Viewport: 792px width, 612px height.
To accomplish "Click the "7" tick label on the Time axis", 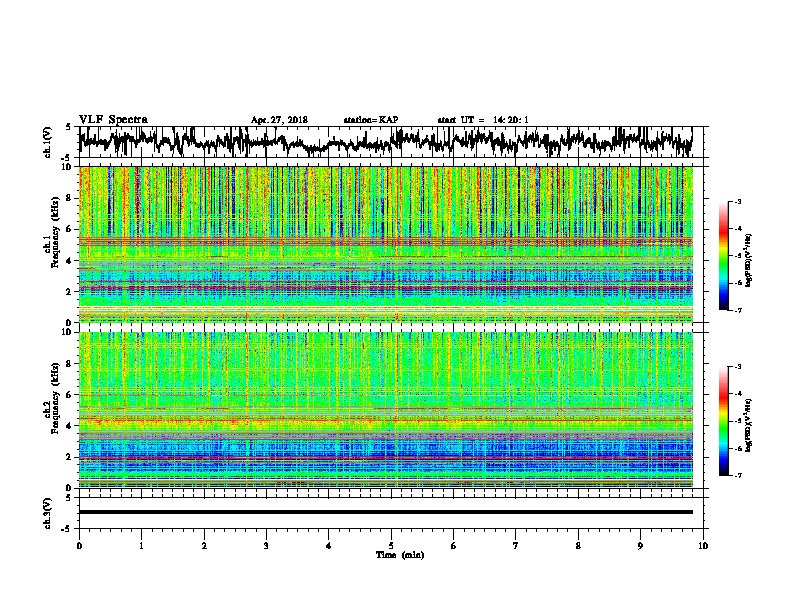I will 516,546.
